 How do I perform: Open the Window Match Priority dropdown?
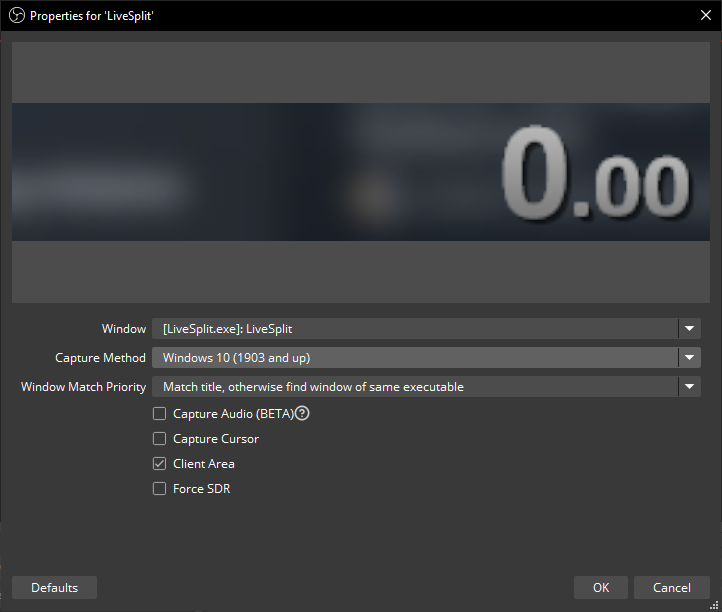pos(426,387)
